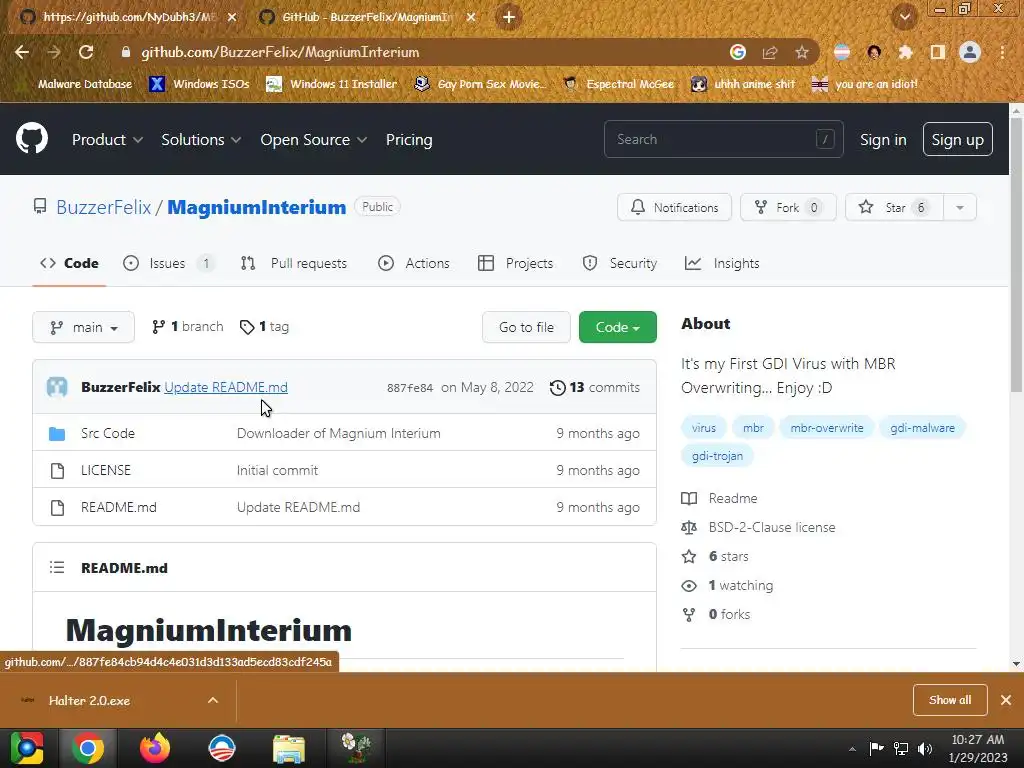This screenshot has width=1024, height=768.
Task: Fork the repository with Fork button
Action: click(x=788, y=208)
